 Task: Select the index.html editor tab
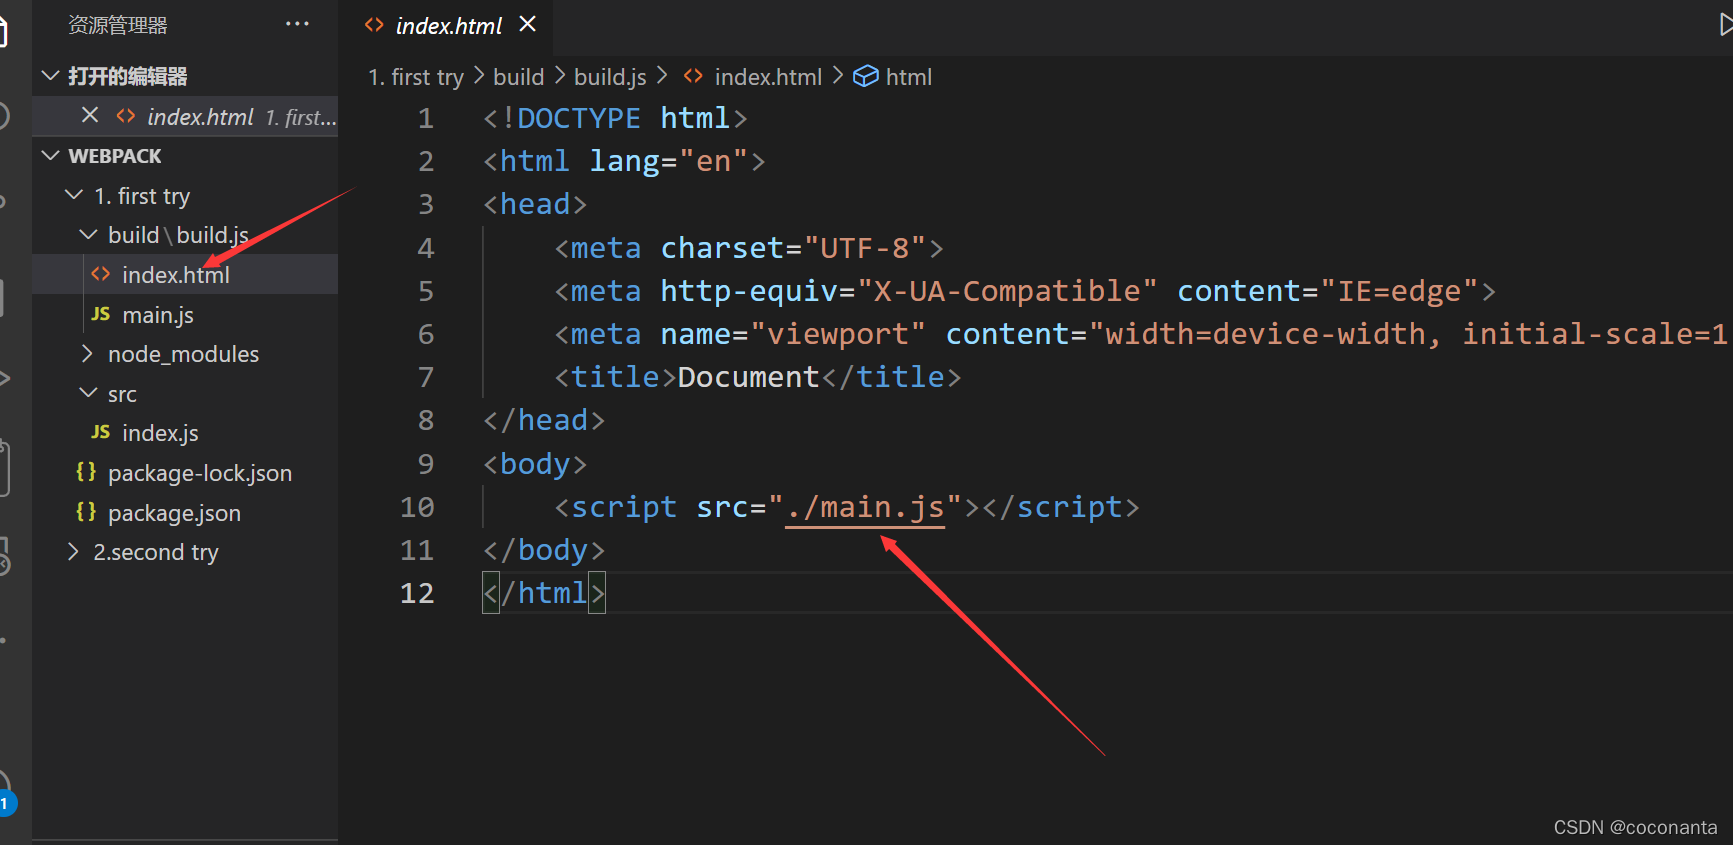[448, 26]
